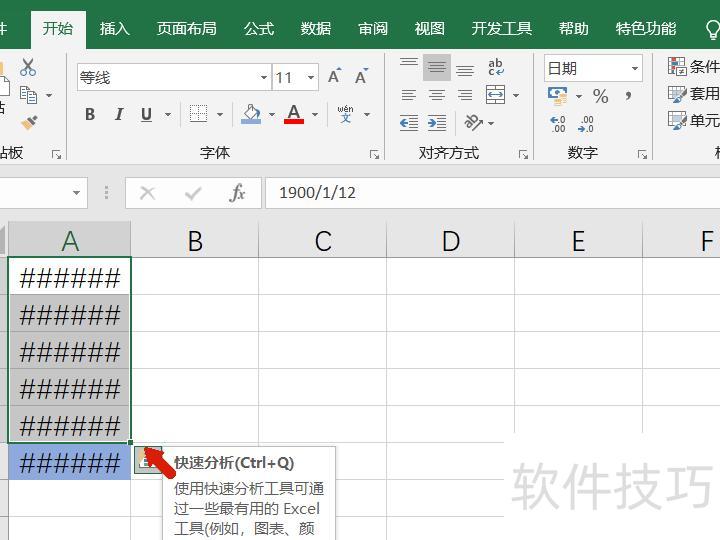Apply red font color
Viewport: 720px width, 540px height.
pyautogui.click(x=294, y=114)
